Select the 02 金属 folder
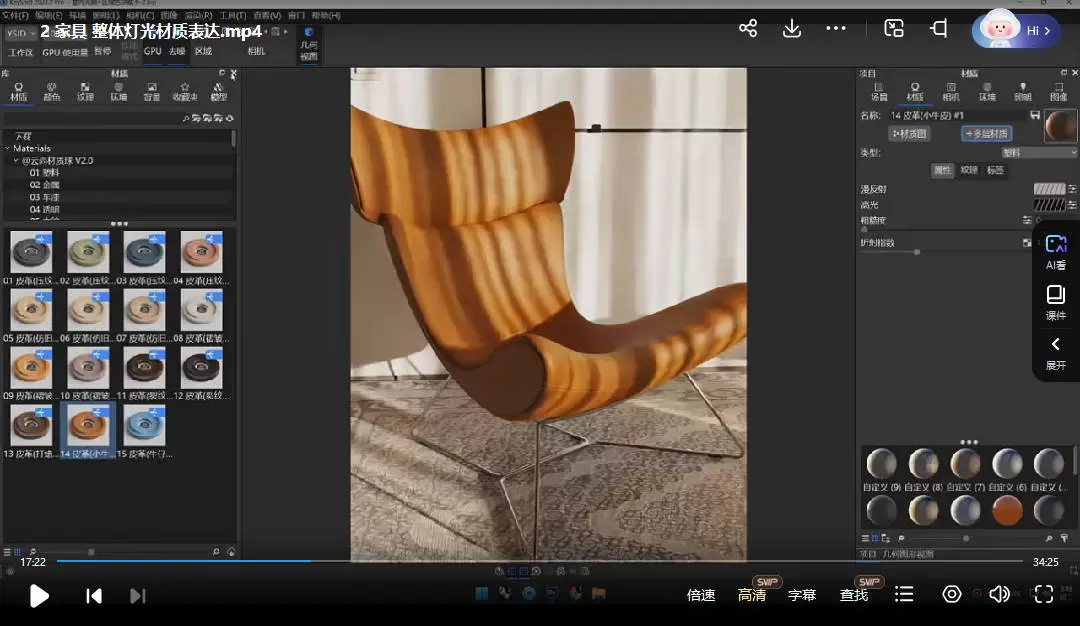 (44, 185)
